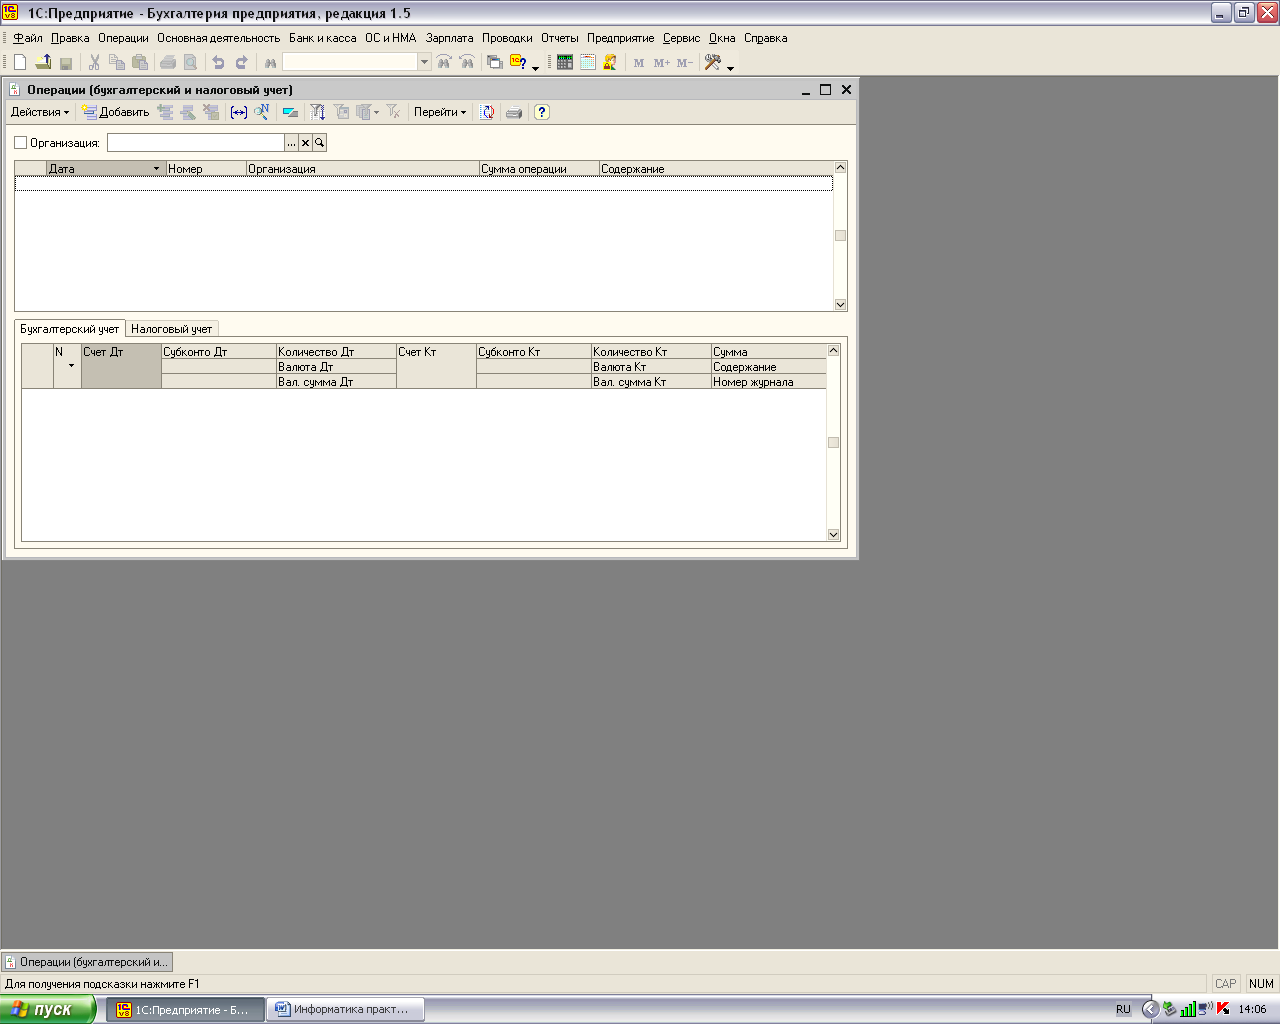Click scroll up arrow of operations list

(x=840, y=168)
